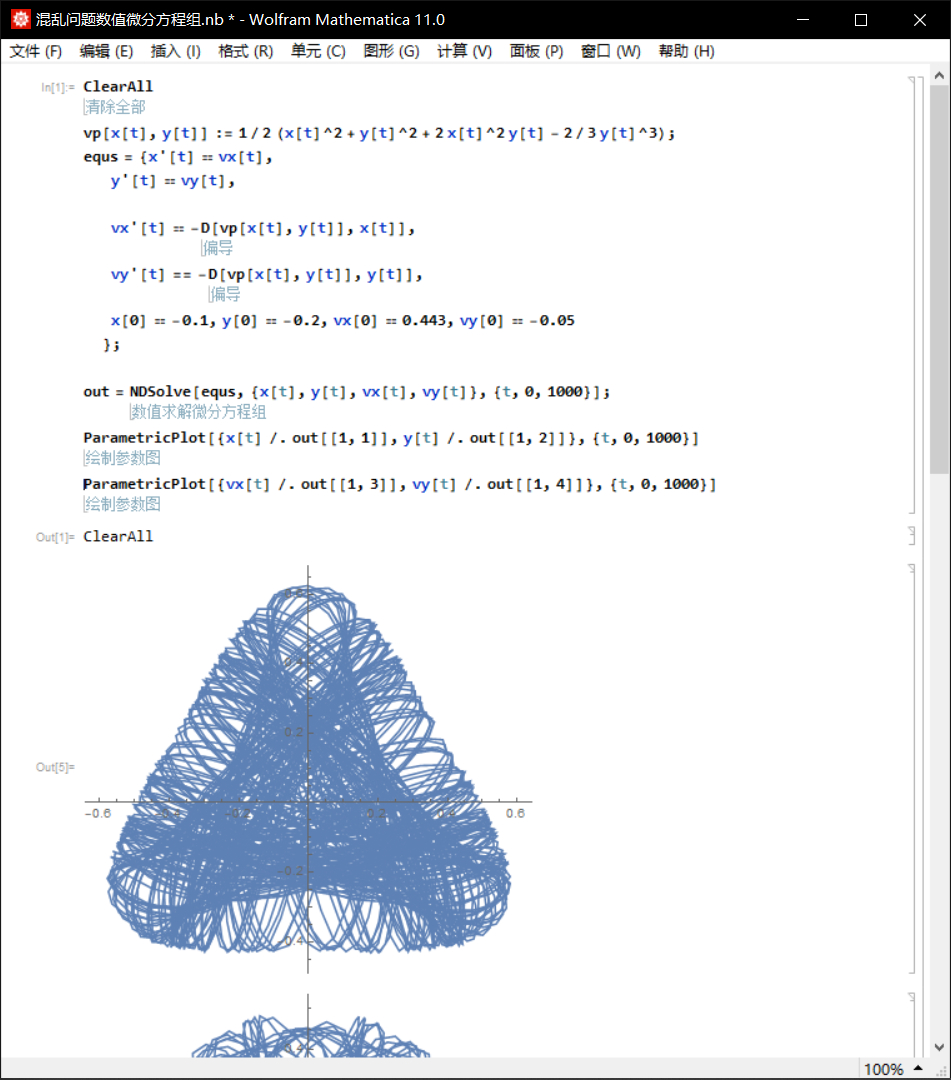This screenshot has height=1080, width=951.
Task: Click the second ParametricPlot line with vx[t]
Action: pyautogui.click(x=399, y=484)
